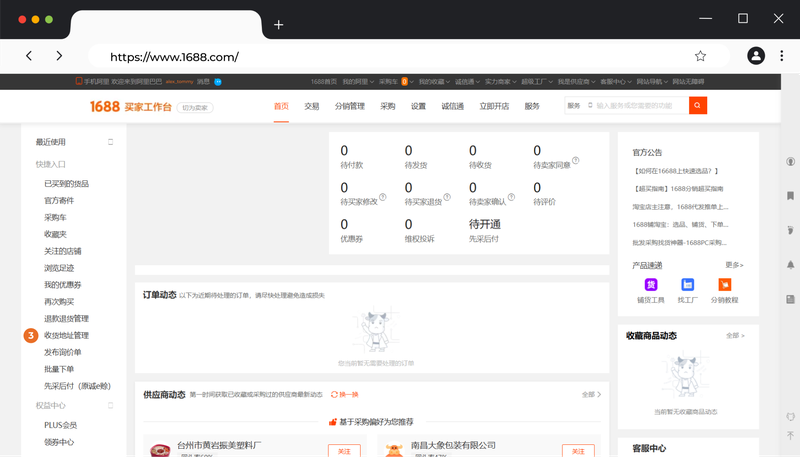Open the browser profile account icon
The width and height of the screenshot is (800, 457).
[756, 57]
